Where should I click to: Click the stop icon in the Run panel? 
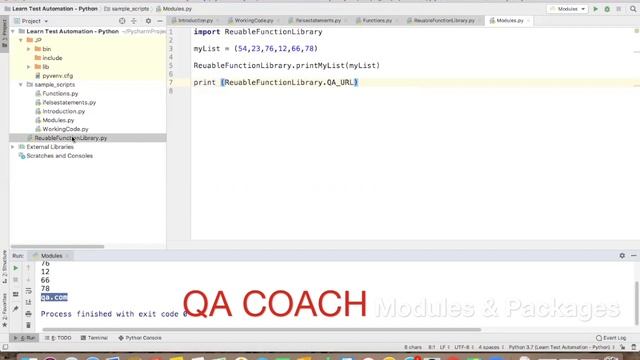pos(16,280)
